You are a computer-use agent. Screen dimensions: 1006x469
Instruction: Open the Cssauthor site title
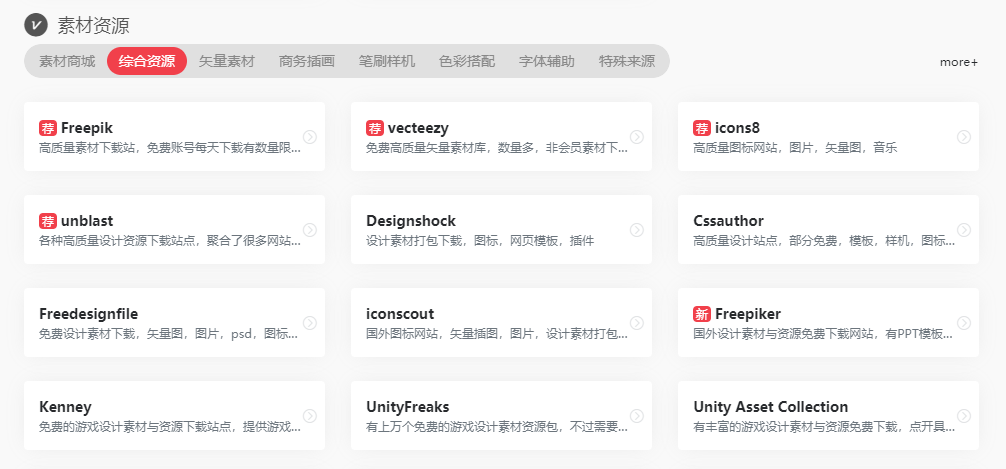728,221
